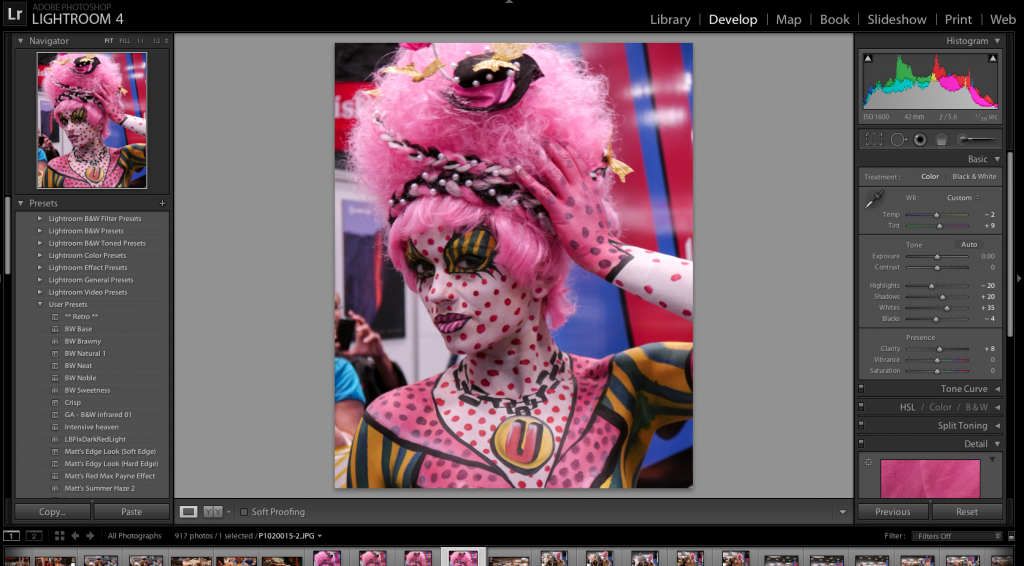The width and height of the screenshot is (1024, 566).
Task: Click the Retro preset icon
Action: 56,317
